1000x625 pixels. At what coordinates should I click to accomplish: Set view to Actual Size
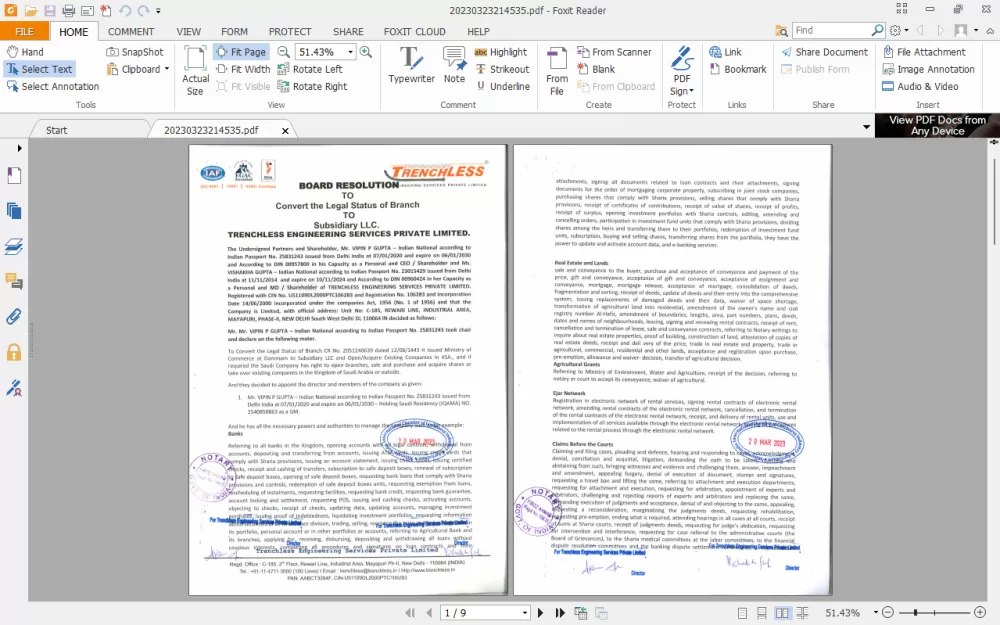[x=195, y=71]
